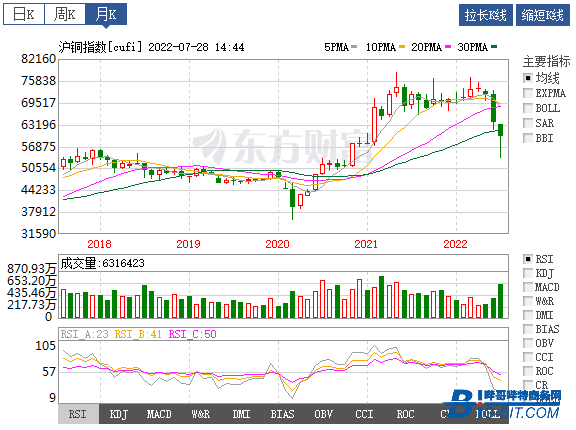This screenshot has width=576, height=430.
Task: Enable the SAR indicator checkbox
Action: [x=528, y=123]
